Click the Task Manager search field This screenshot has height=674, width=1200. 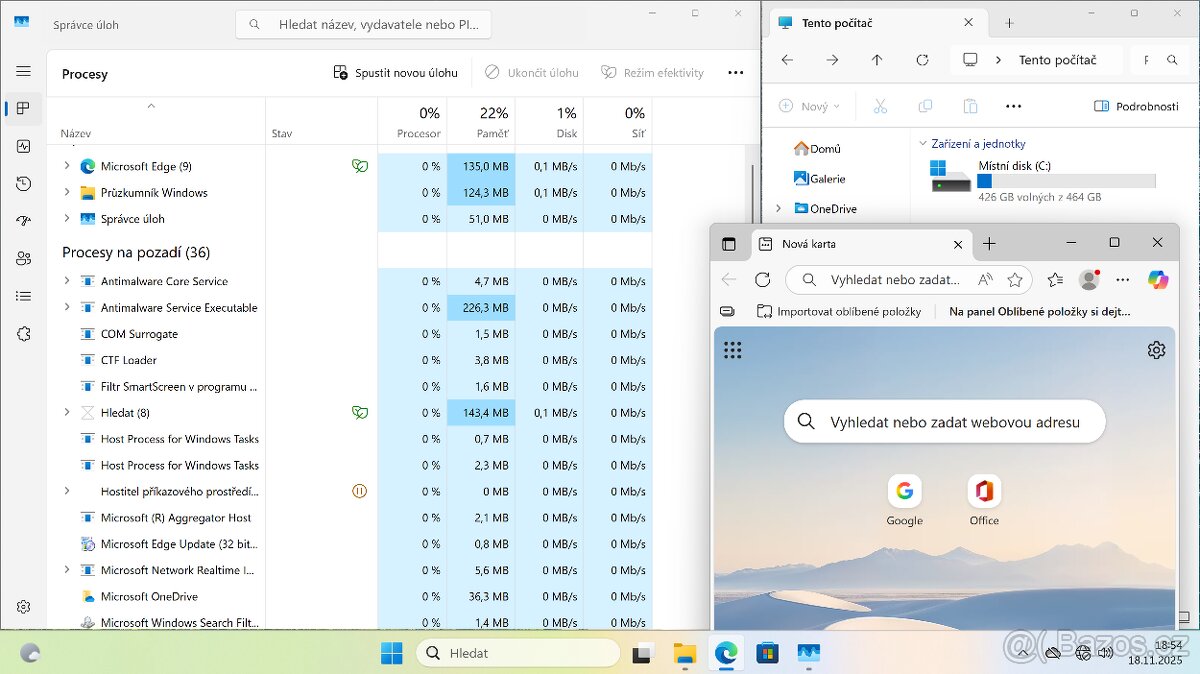click(360, 23)
